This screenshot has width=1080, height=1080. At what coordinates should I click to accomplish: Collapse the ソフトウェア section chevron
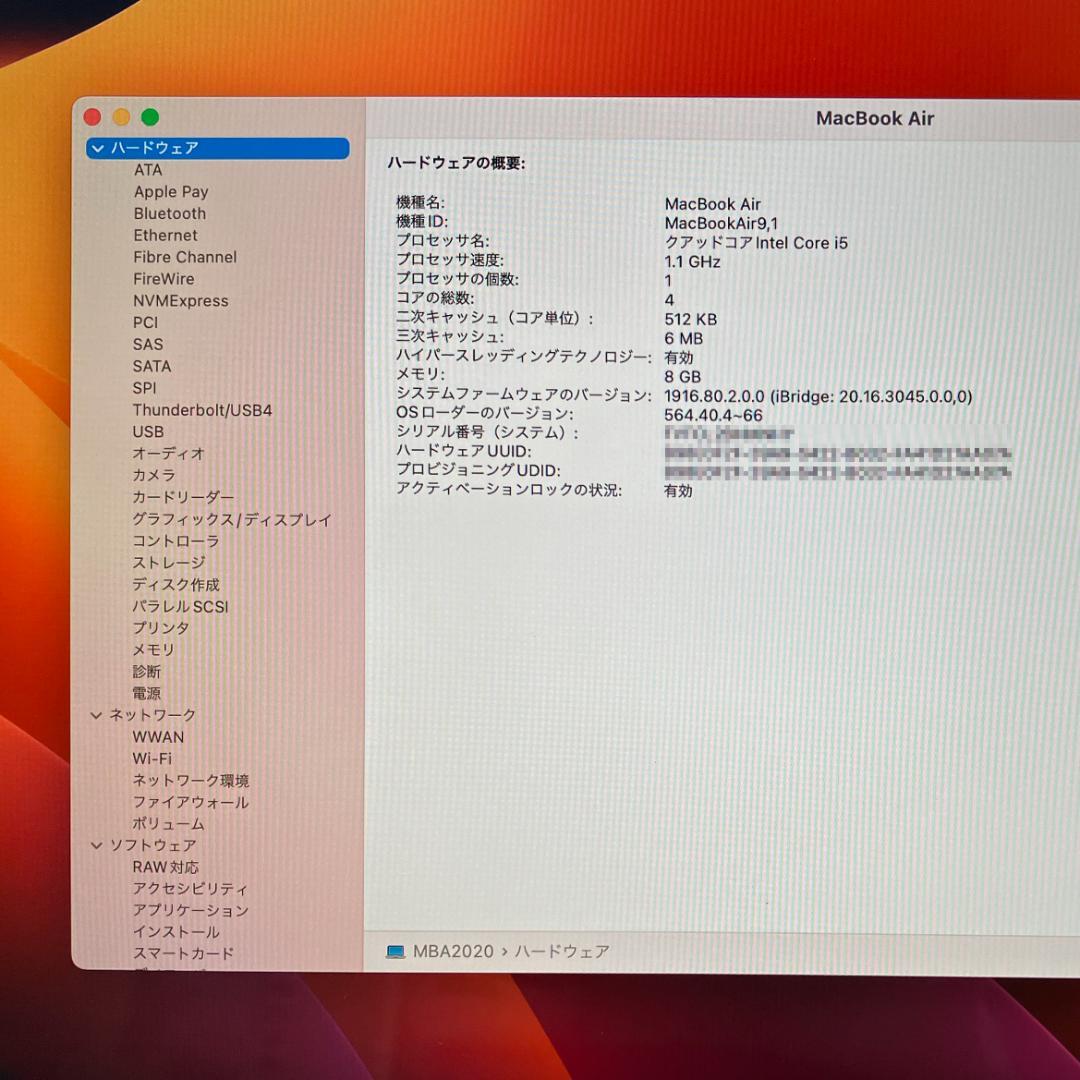[x=96, y=845]
